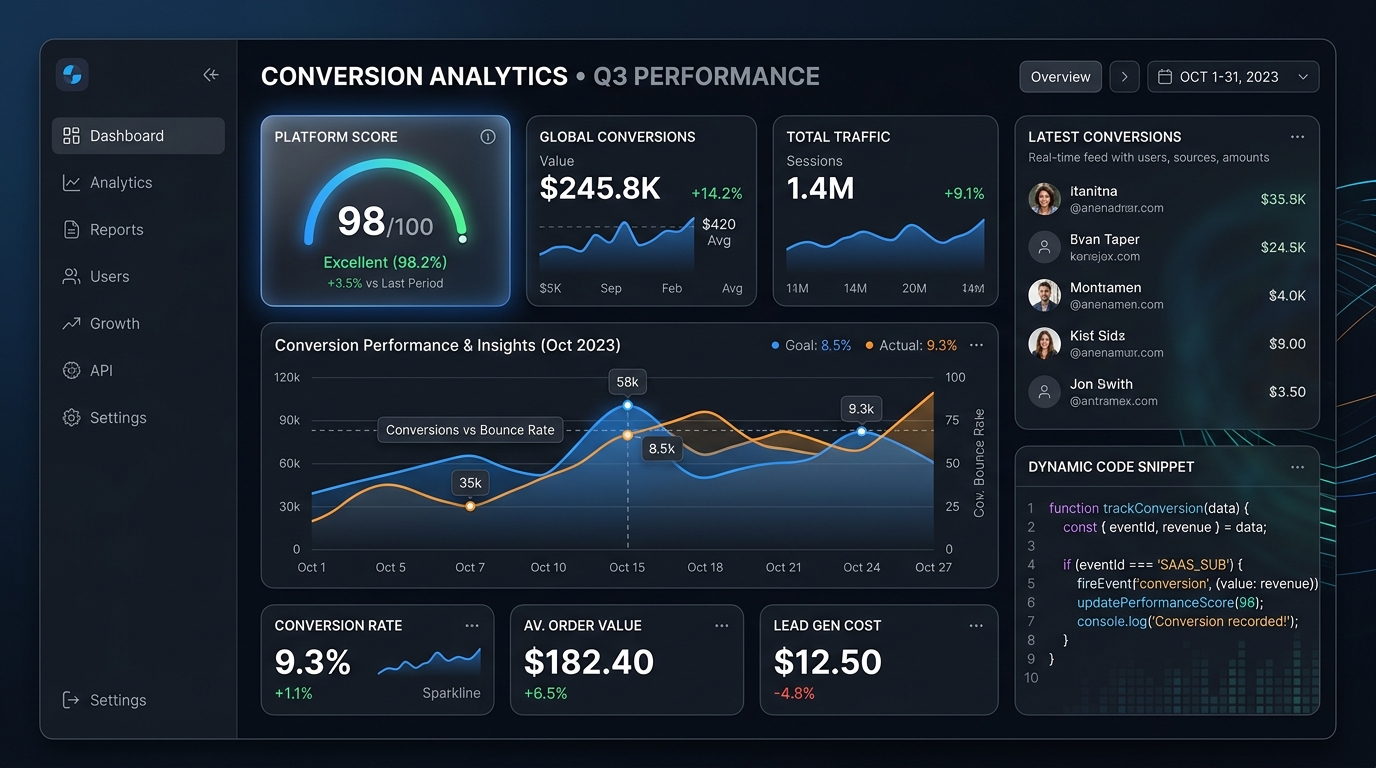Click the Users people icon
The width and height of the screenshot is (1376, 768).
71,277
